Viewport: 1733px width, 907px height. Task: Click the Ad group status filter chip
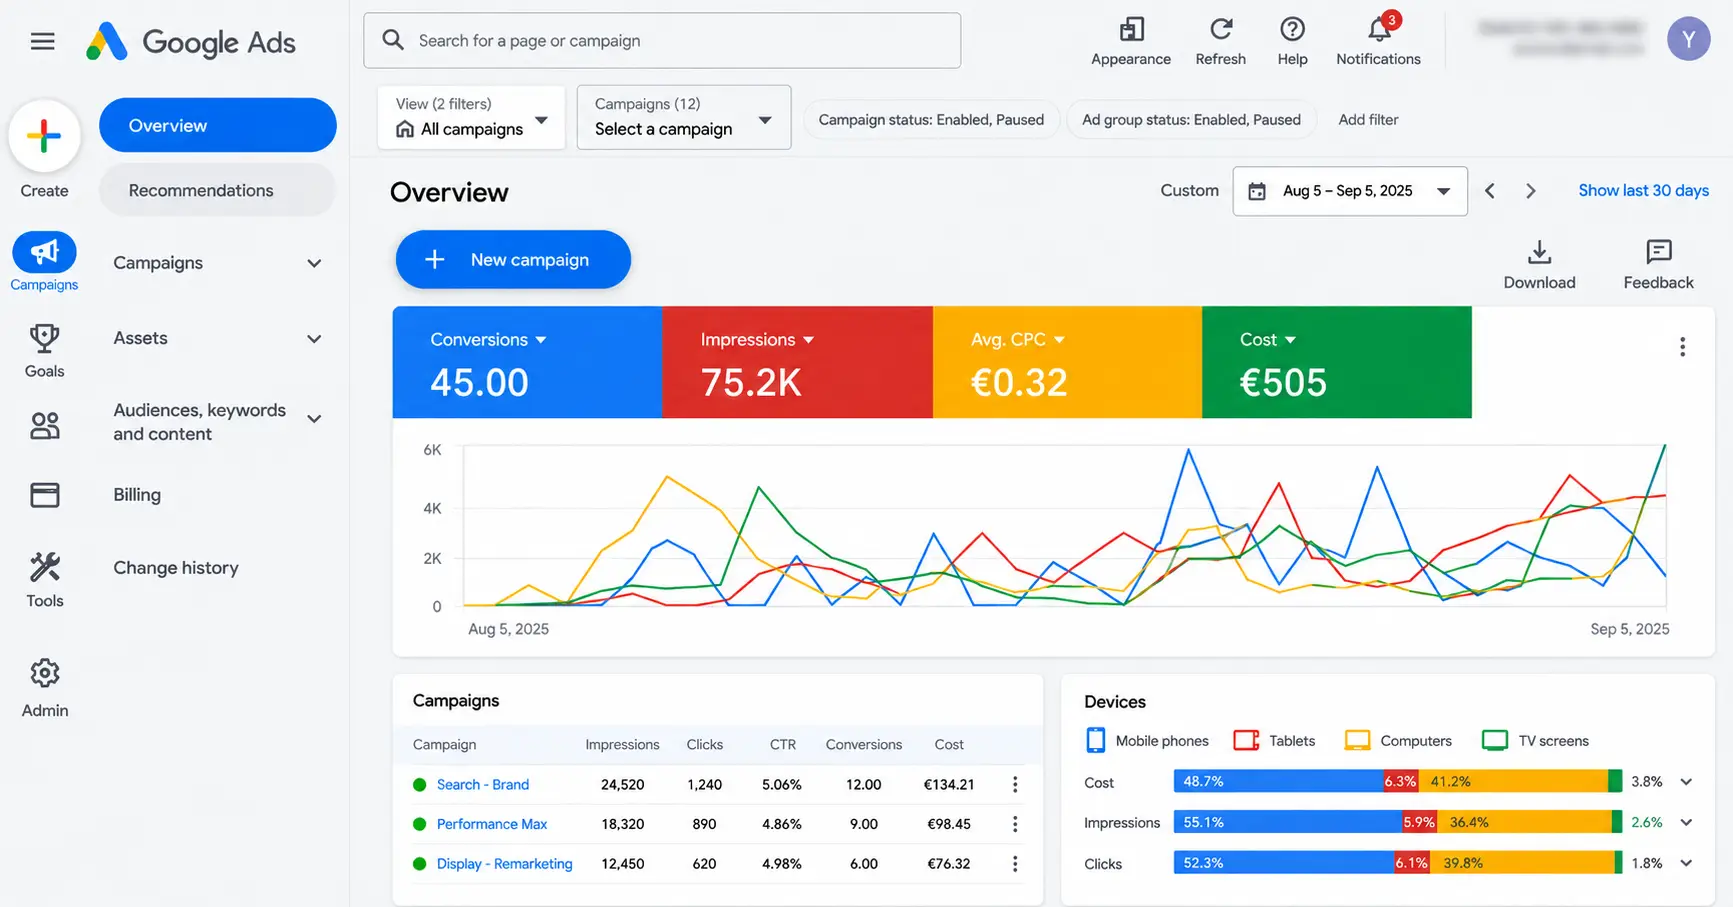1191,120
